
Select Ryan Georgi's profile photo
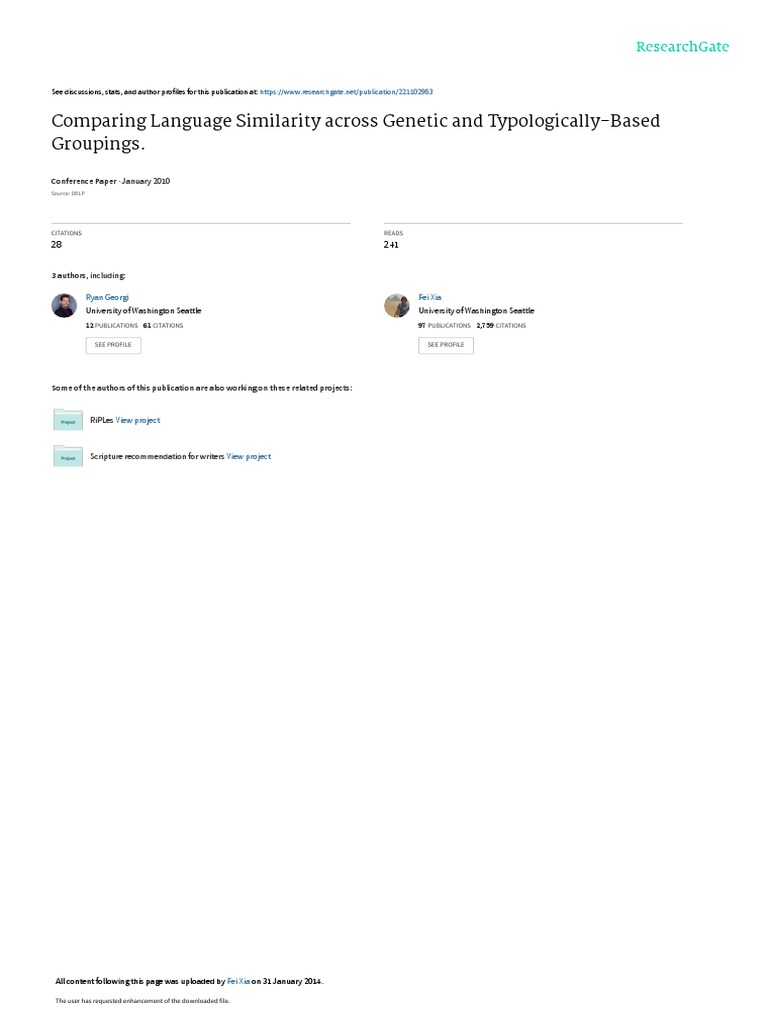[x=64, y=305]
